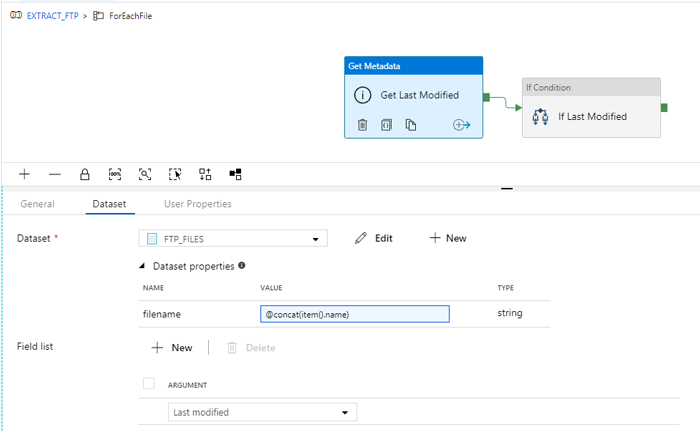Open the Last modified argument dropdown
Image resolution: width=700 pixels, height=431 pixels.
pyautogui.click(x=262, y=412)
